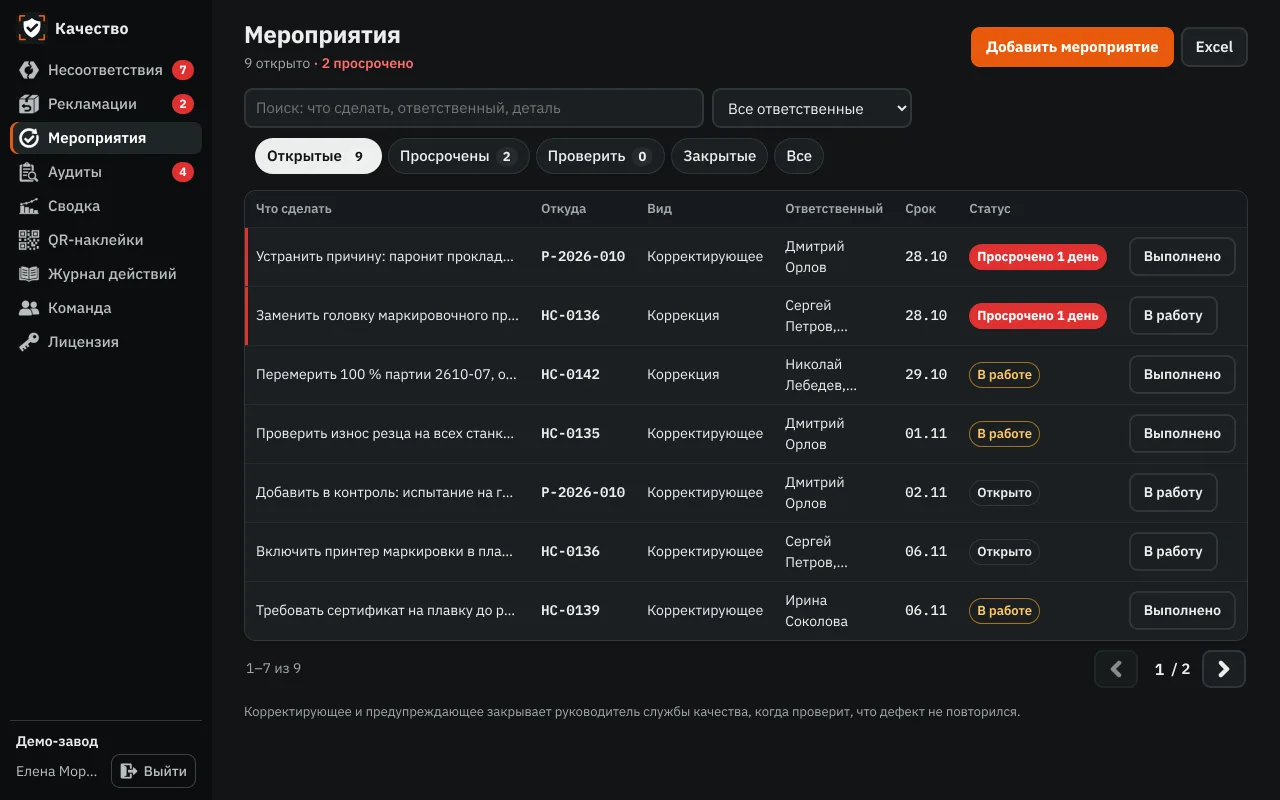Switch to the Закрытые tab
Image resolution: width=1280 pixels, height=800 pixels.
pyautogui.click(x=720, y=156)
